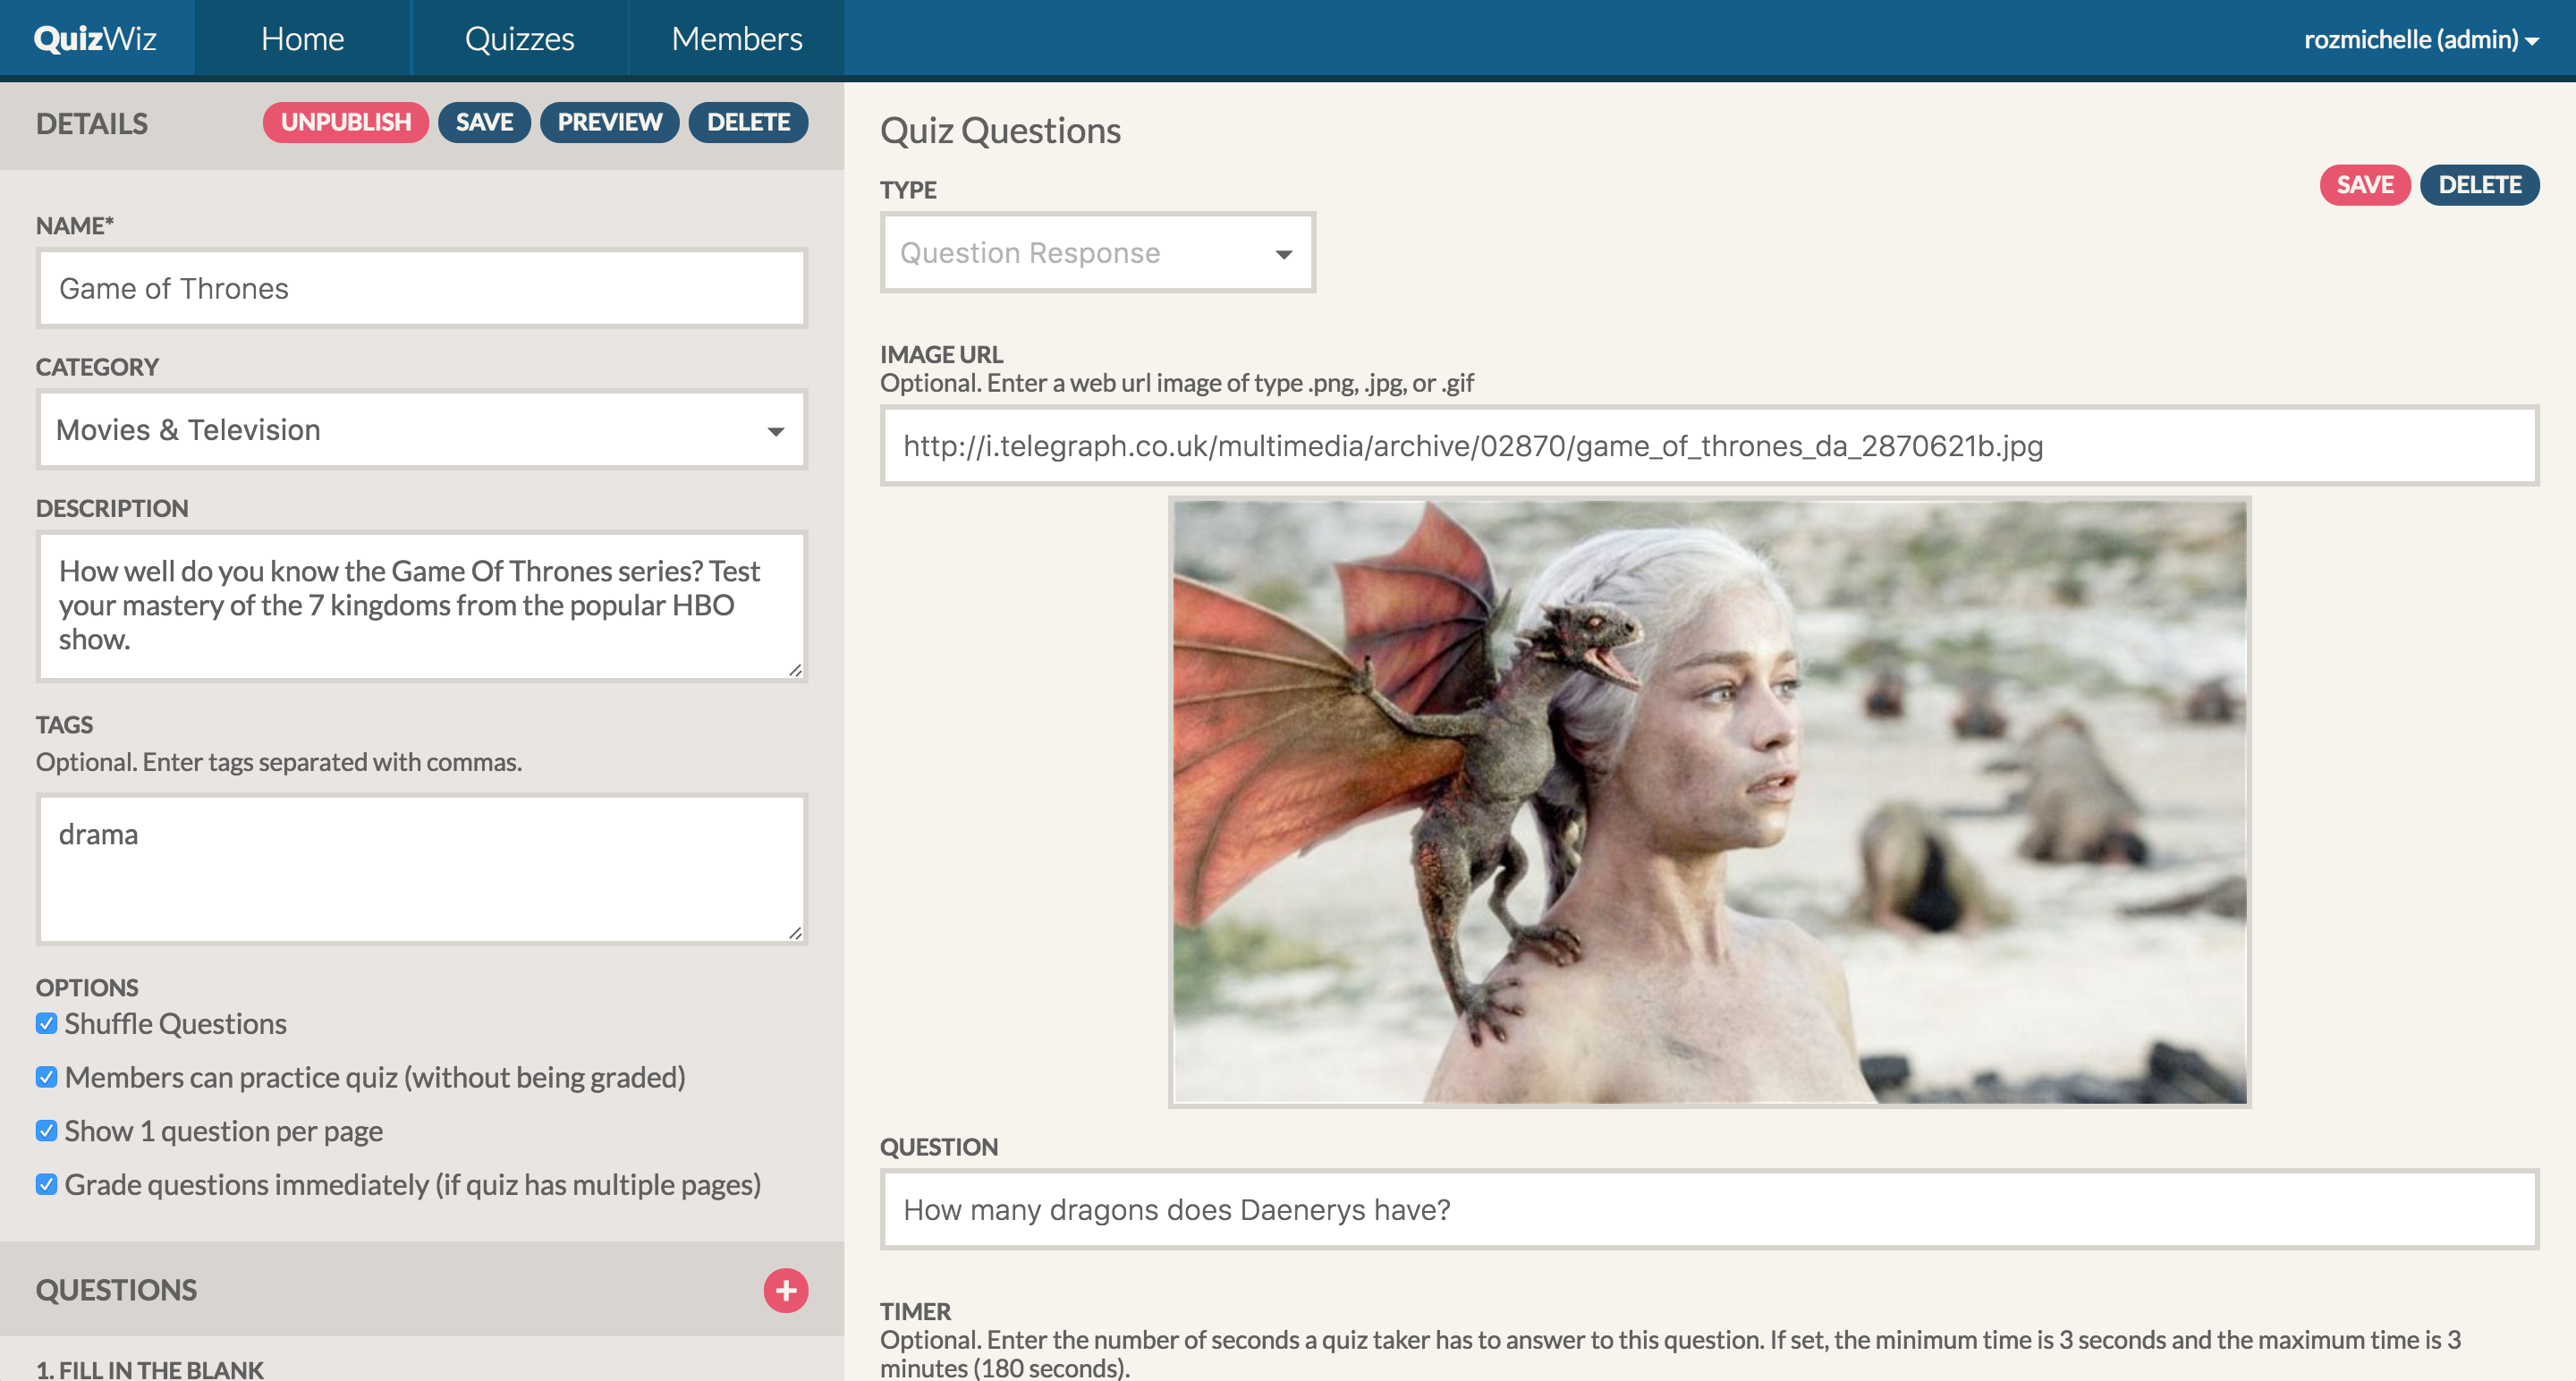Preview the quiz
The image size is (2576, 1381).
coord(609,122)
